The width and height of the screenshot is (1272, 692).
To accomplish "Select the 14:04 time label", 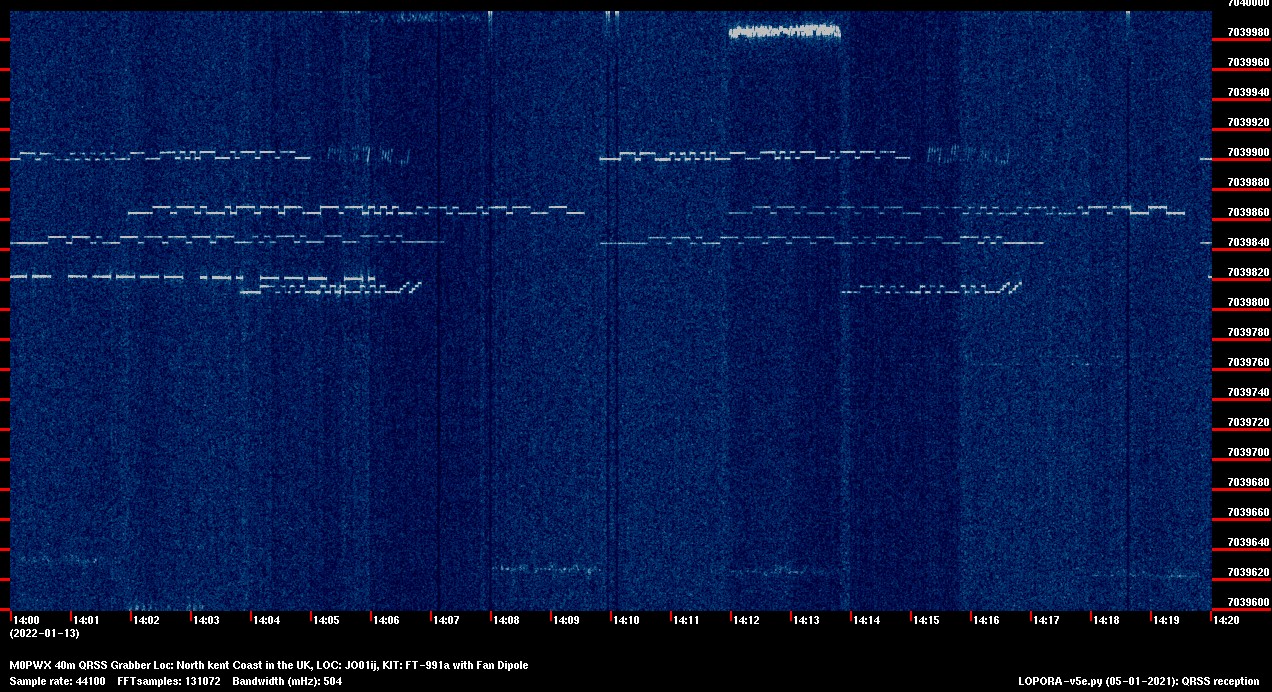I will [x=266, y=621].
